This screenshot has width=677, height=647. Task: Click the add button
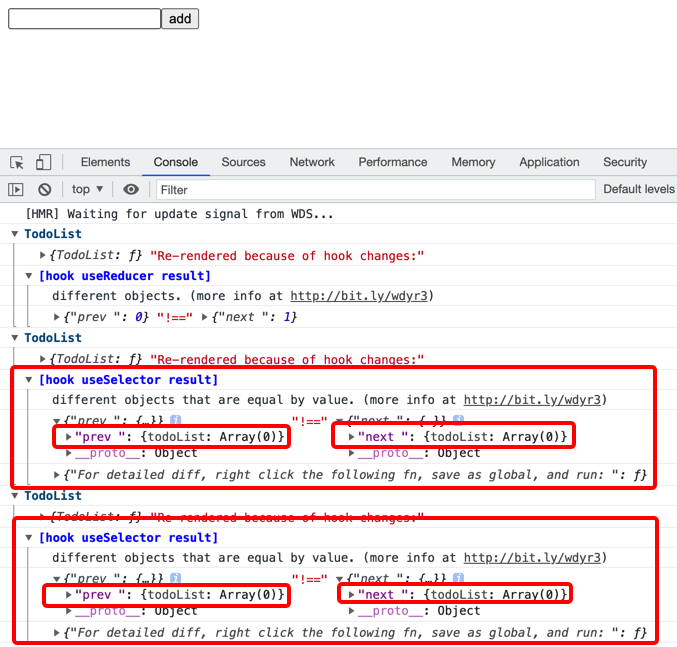[x=180, y=19]
